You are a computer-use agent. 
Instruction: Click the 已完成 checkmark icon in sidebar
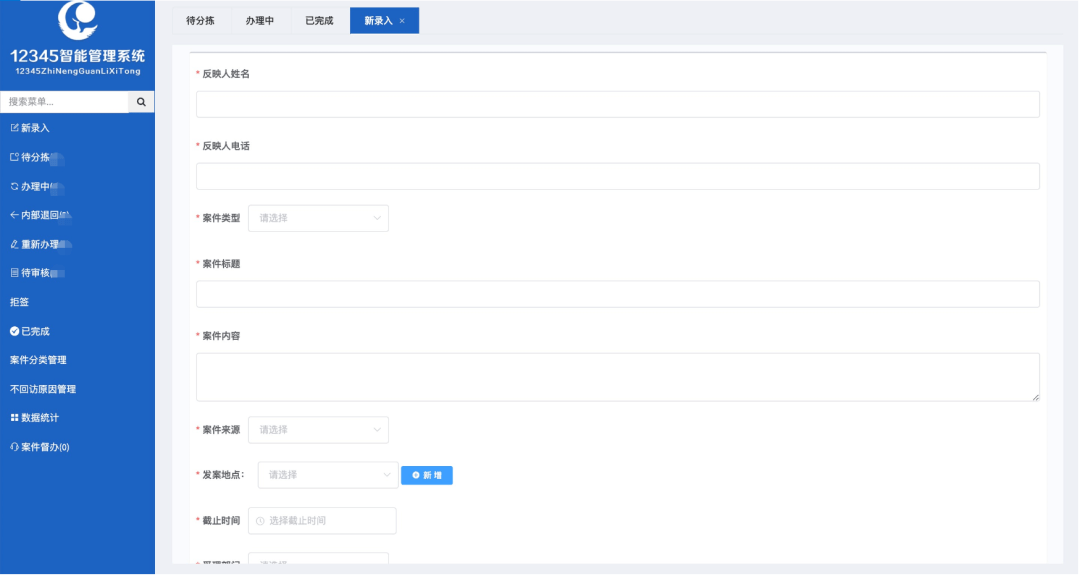coord(14,331)
